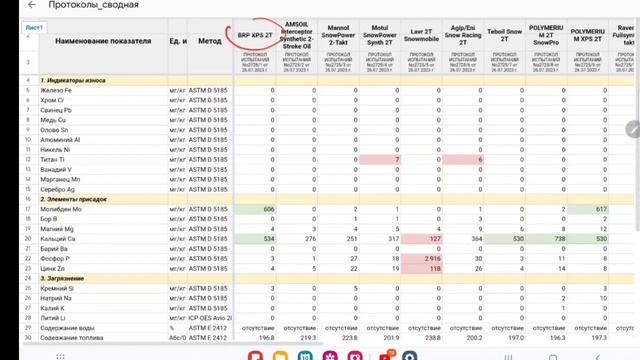Open the purple flower Gallery app in dock

330,356
